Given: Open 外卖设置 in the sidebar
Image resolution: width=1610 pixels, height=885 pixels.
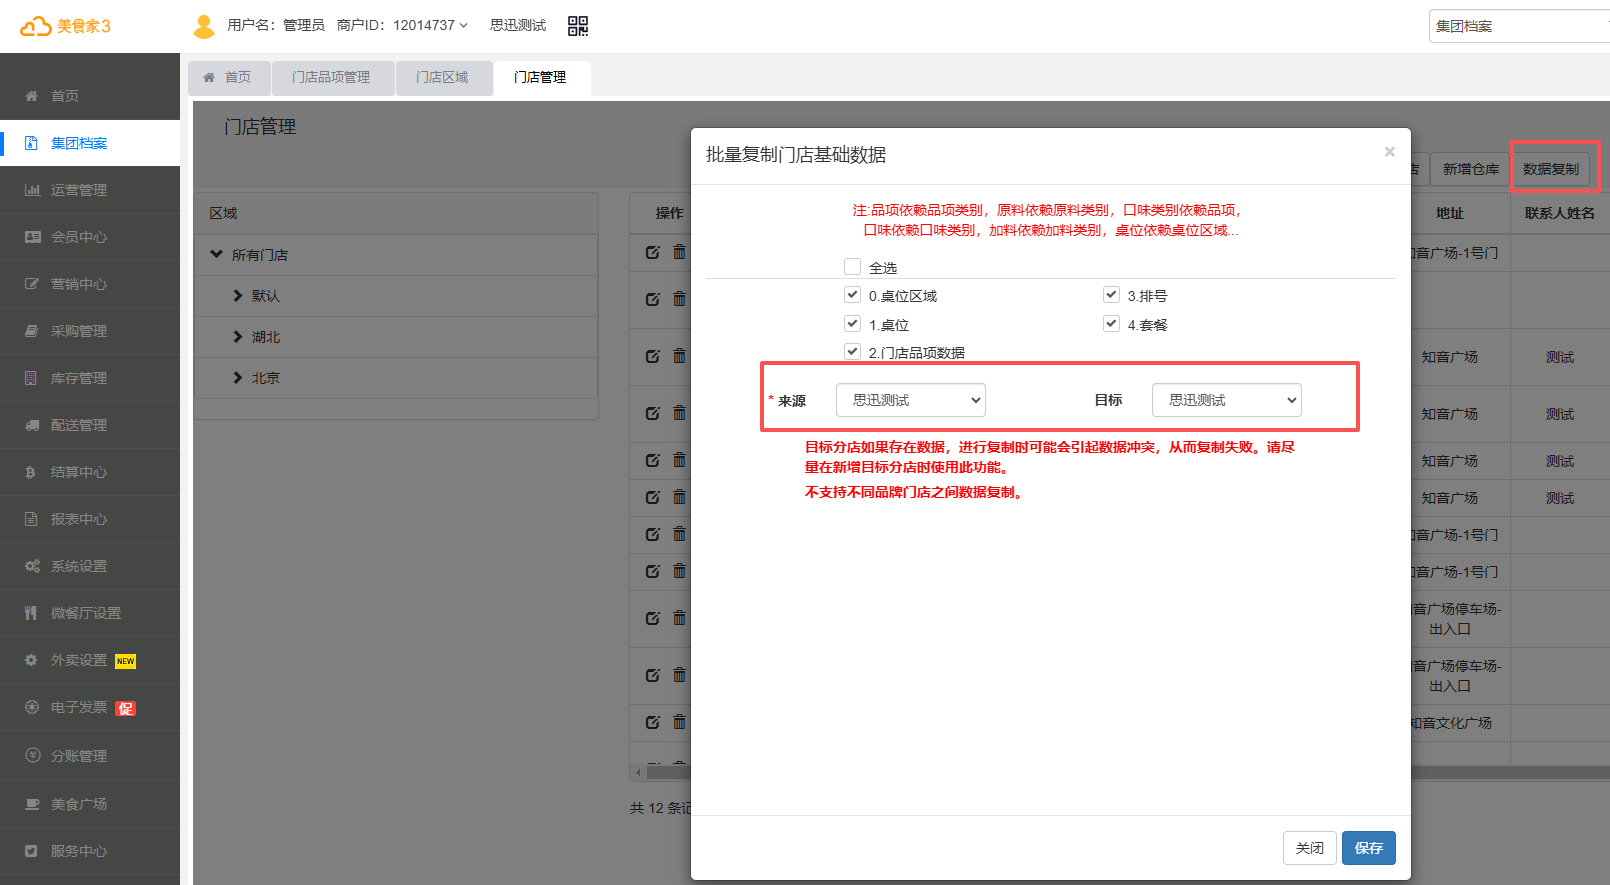Looking at the screenshot, I should (79, 660).
